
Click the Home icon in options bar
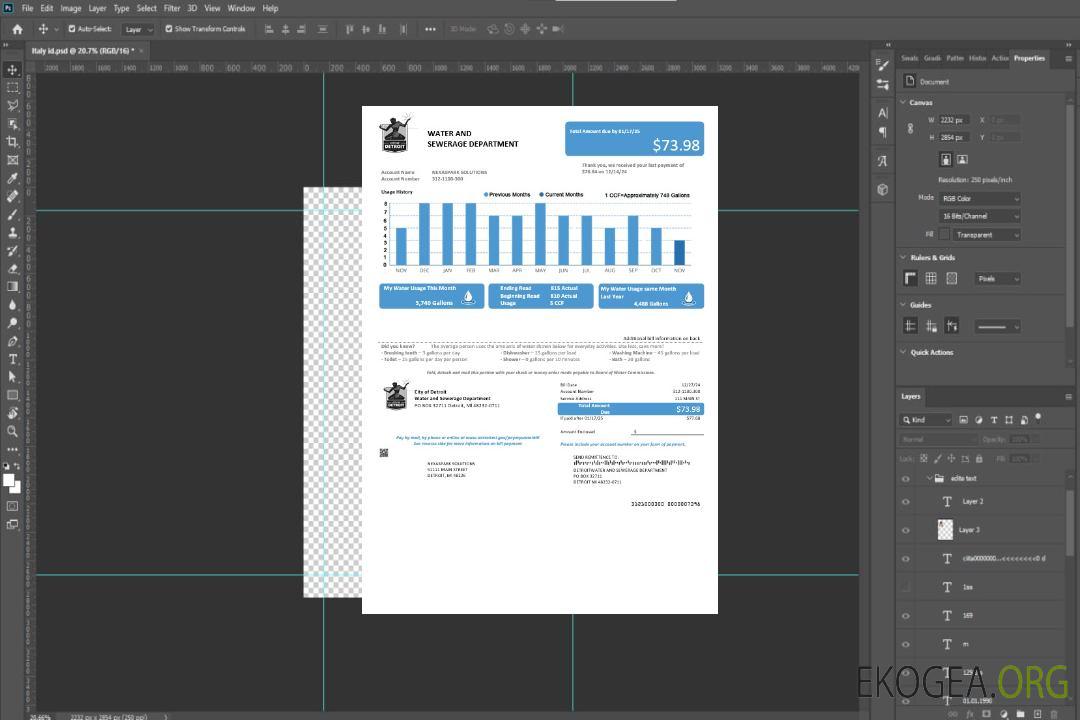(17, 29)
